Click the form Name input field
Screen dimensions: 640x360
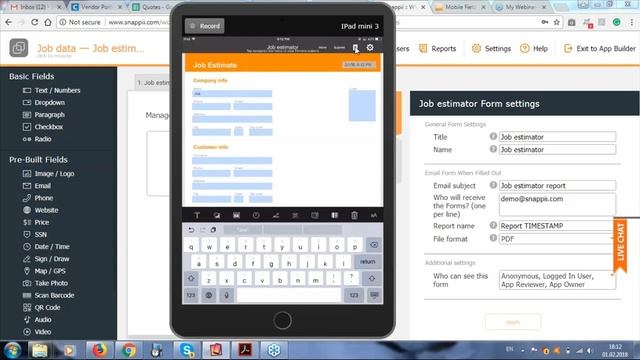(x=557, y=149)
